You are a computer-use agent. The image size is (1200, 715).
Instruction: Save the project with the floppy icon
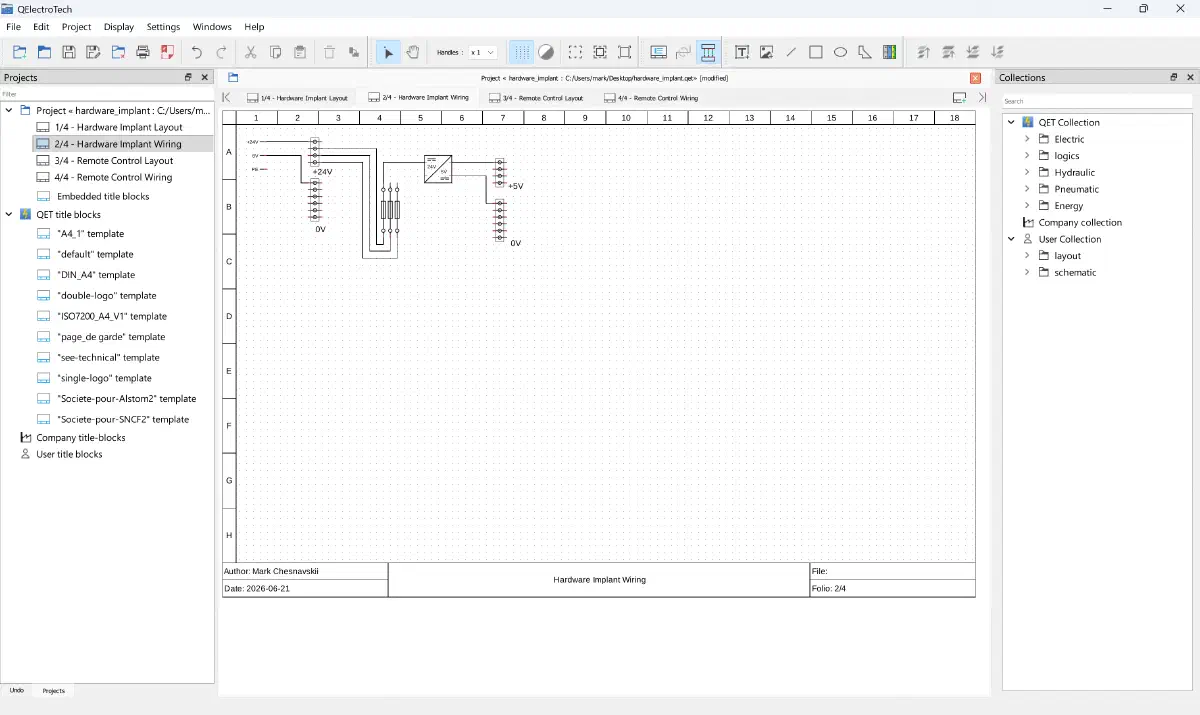pos(69,52)
